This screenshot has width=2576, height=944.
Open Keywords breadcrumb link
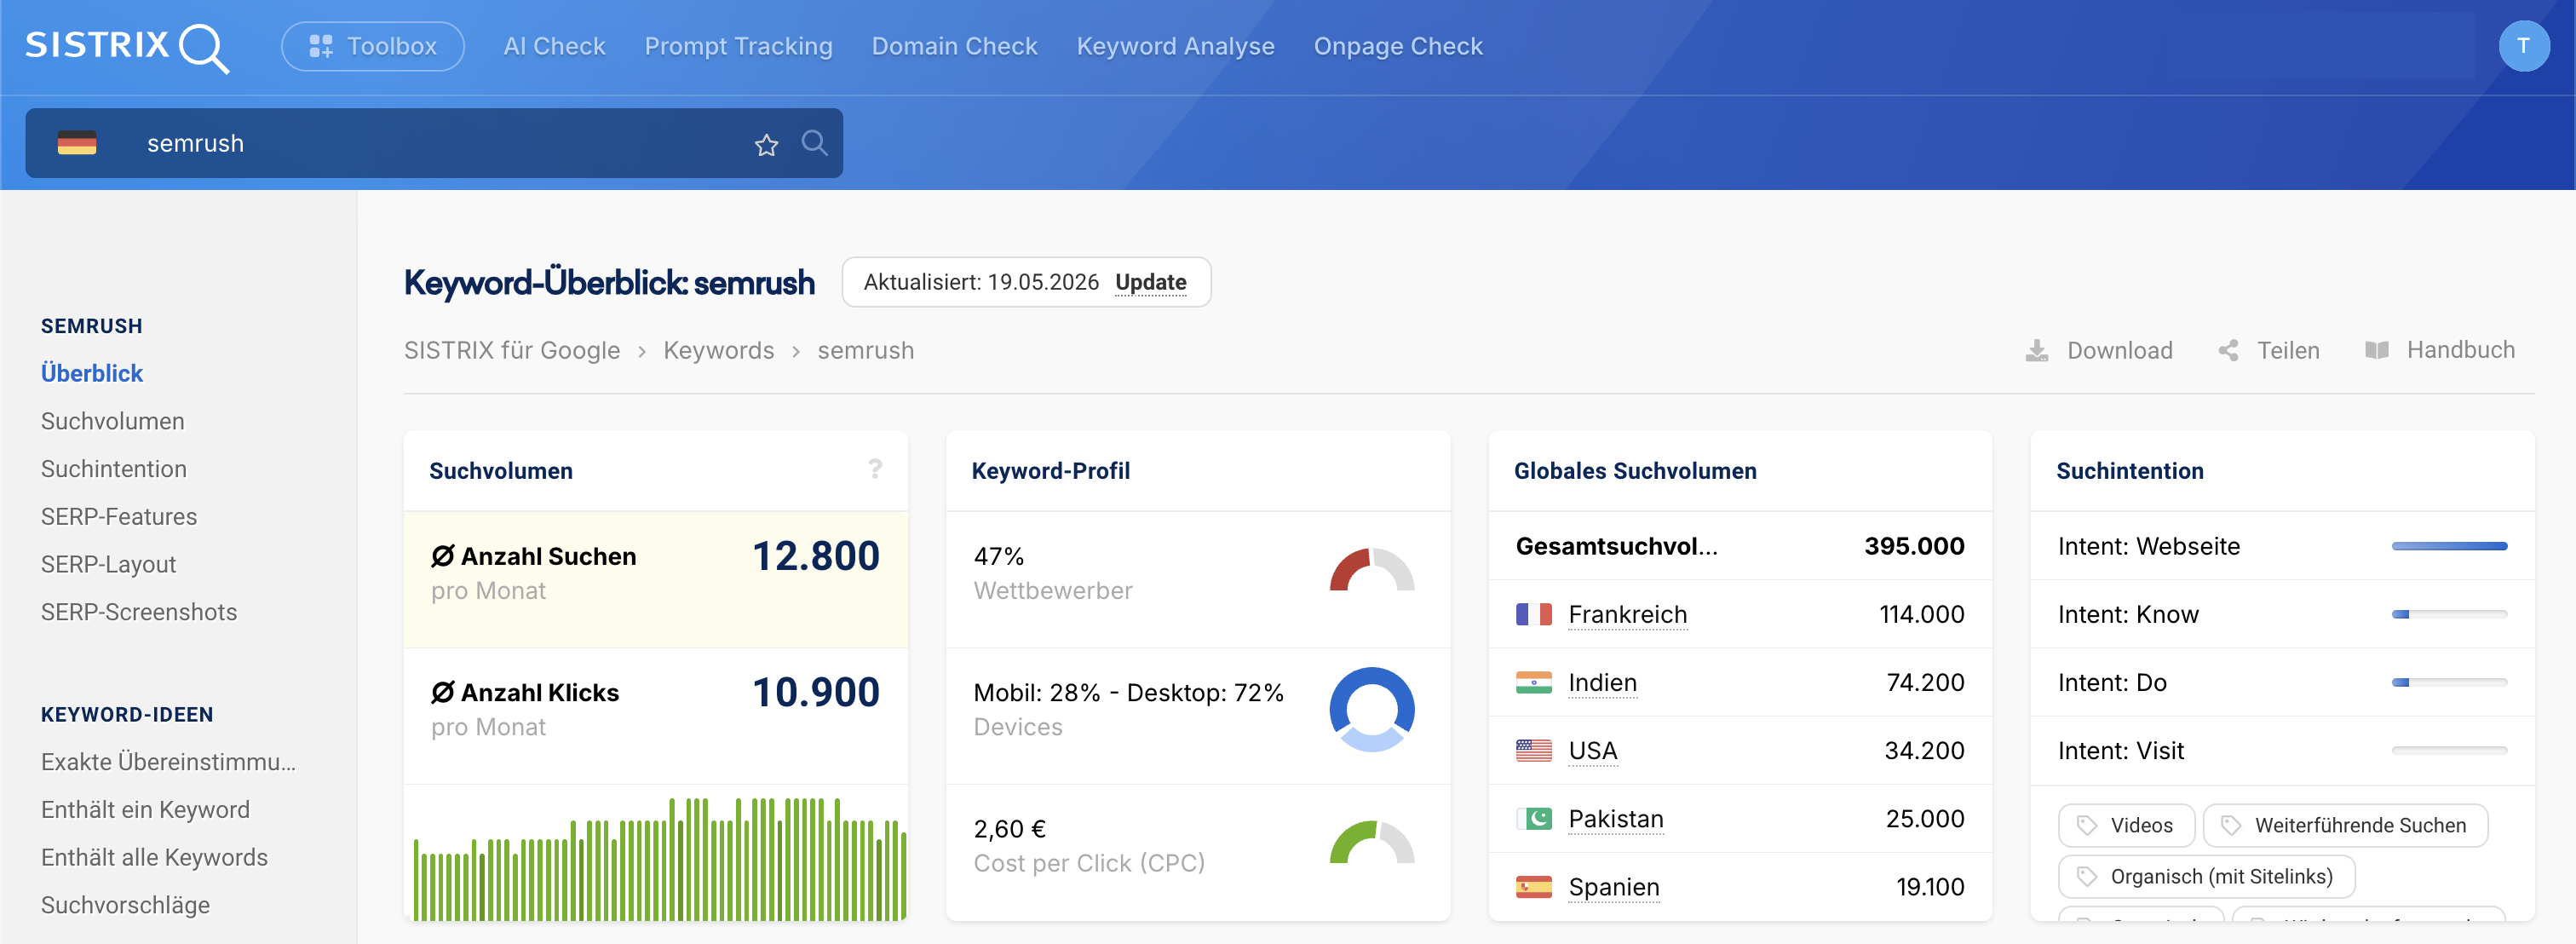coord(718,350)
